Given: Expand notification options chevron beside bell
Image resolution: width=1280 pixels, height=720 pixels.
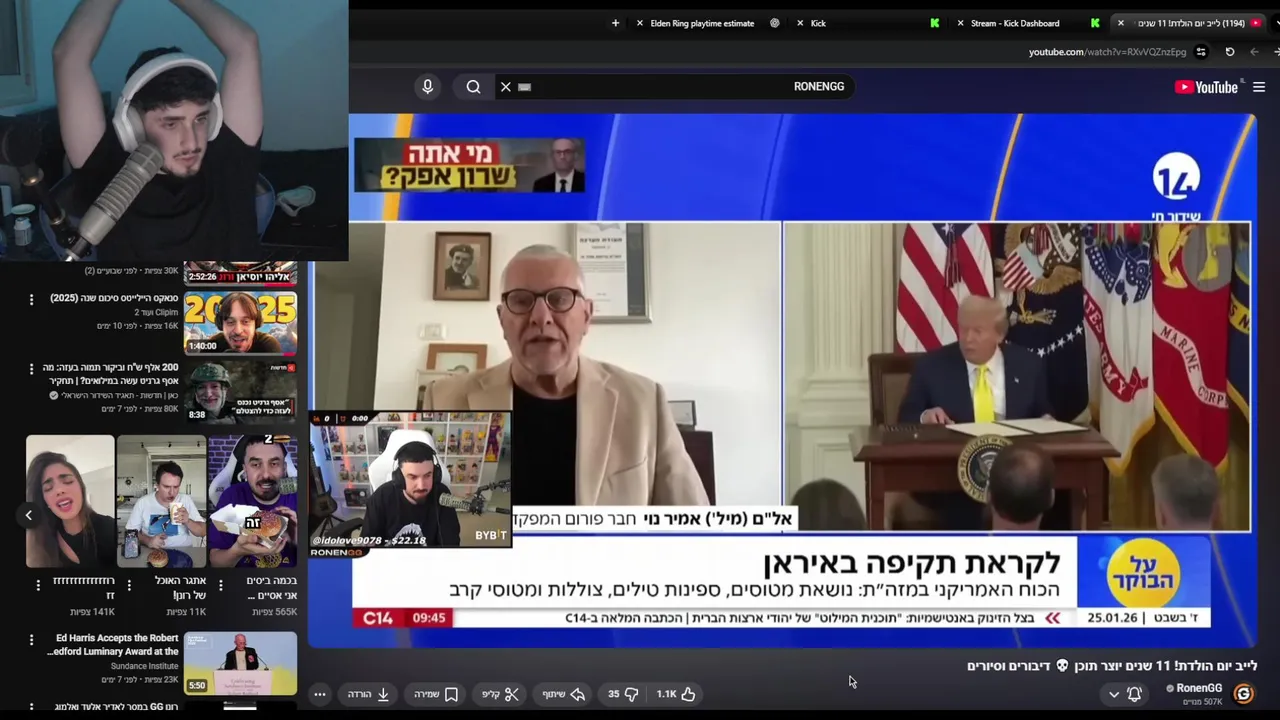Looking at the screenshot, I should (1114, 694).
